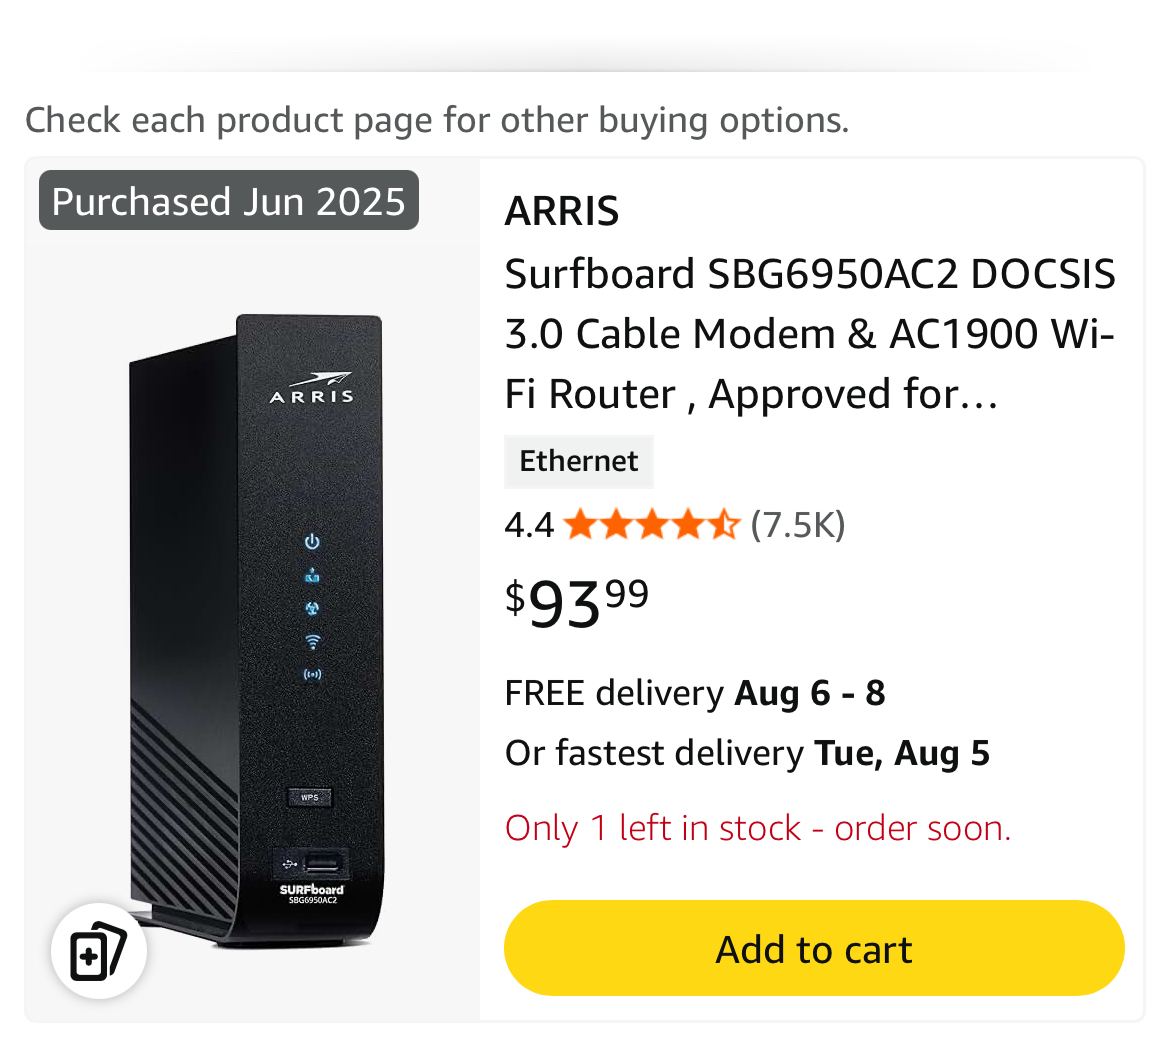Click the orange star rating icons

(651, 524)
